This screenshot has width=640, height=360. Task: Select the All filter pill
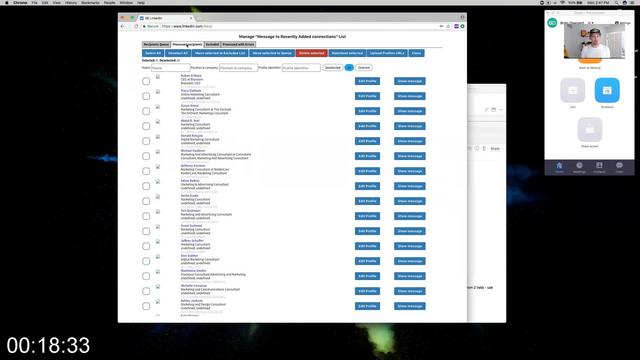pos(349,68)
